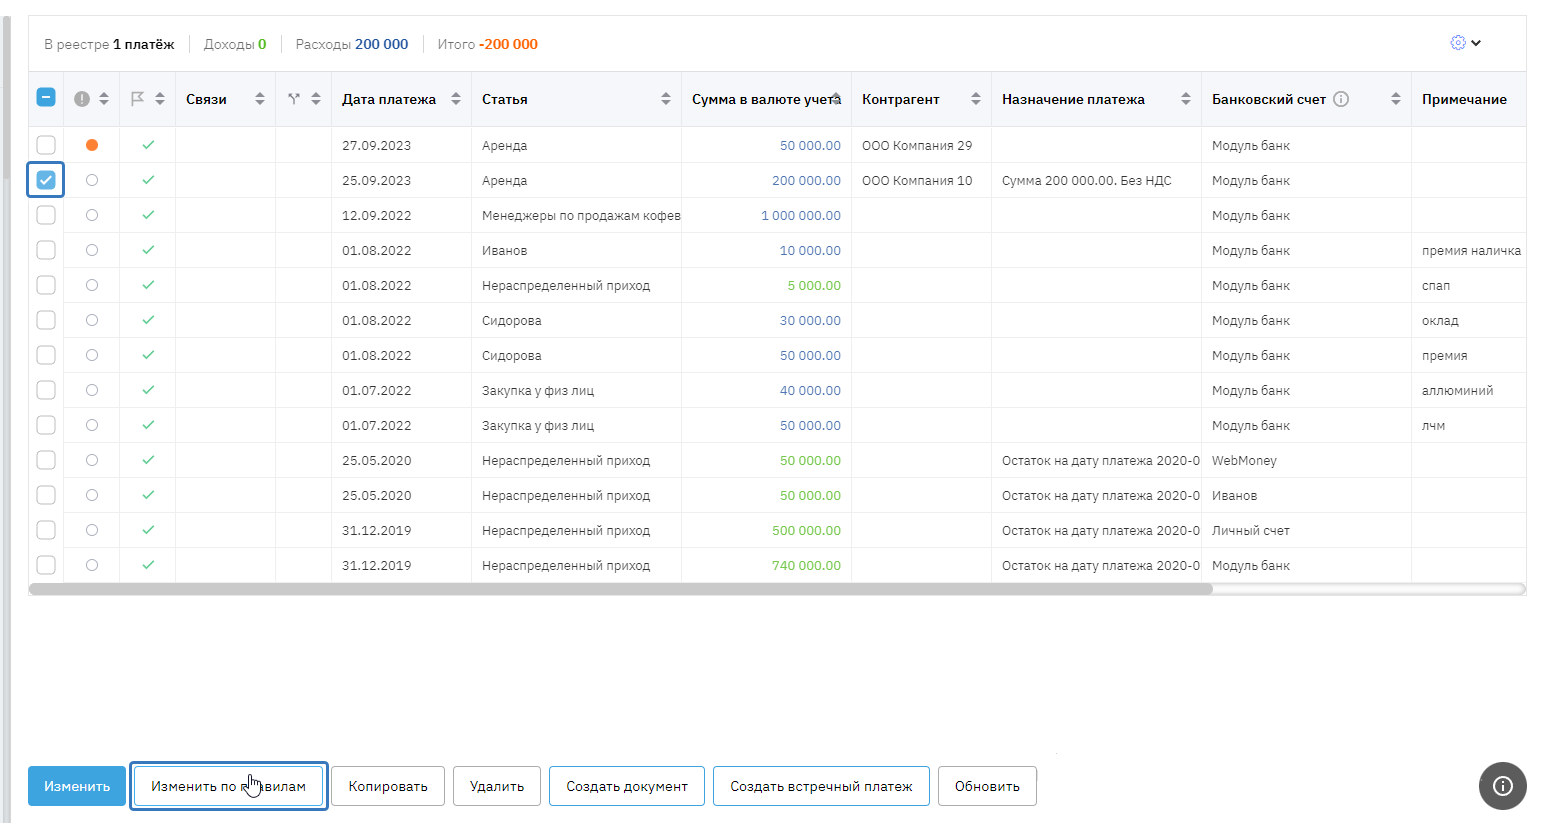The width and height of the screenshot is (1552, 823).
Task: Uncheck the 25.09.2023 Аренда payment row
Action: (x=46, y=180)
